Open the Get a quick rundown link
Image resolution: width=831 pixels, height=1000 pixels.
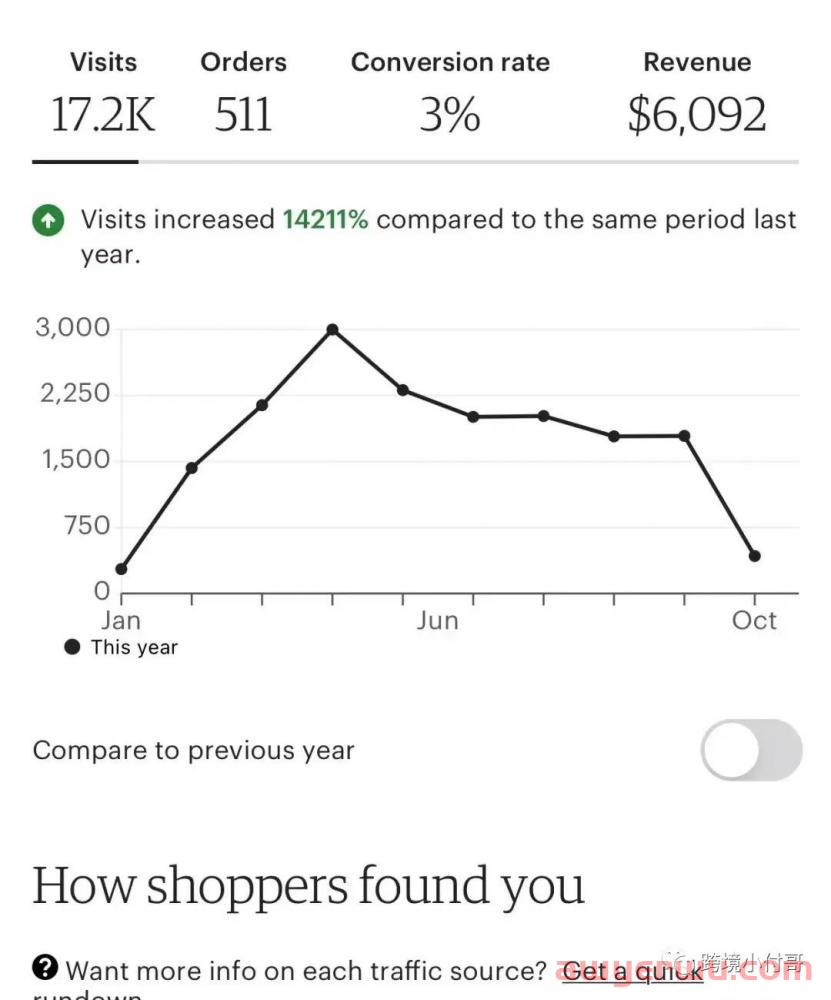point(632,971)
